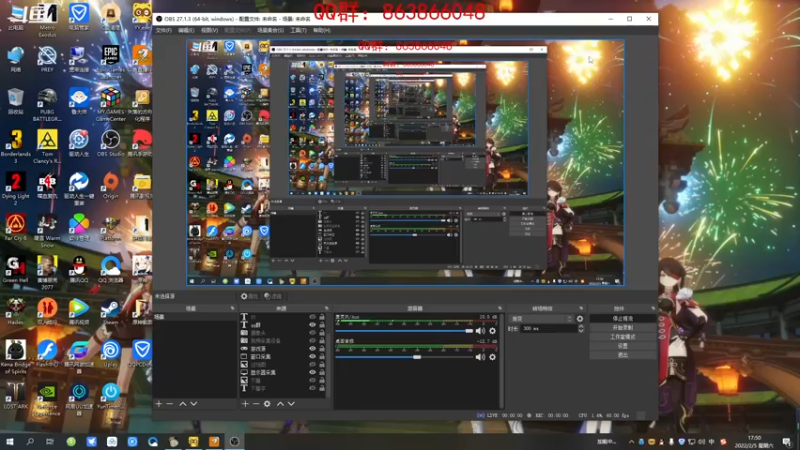Mute the 桌面音频 speaker icon

pos(480,357)
